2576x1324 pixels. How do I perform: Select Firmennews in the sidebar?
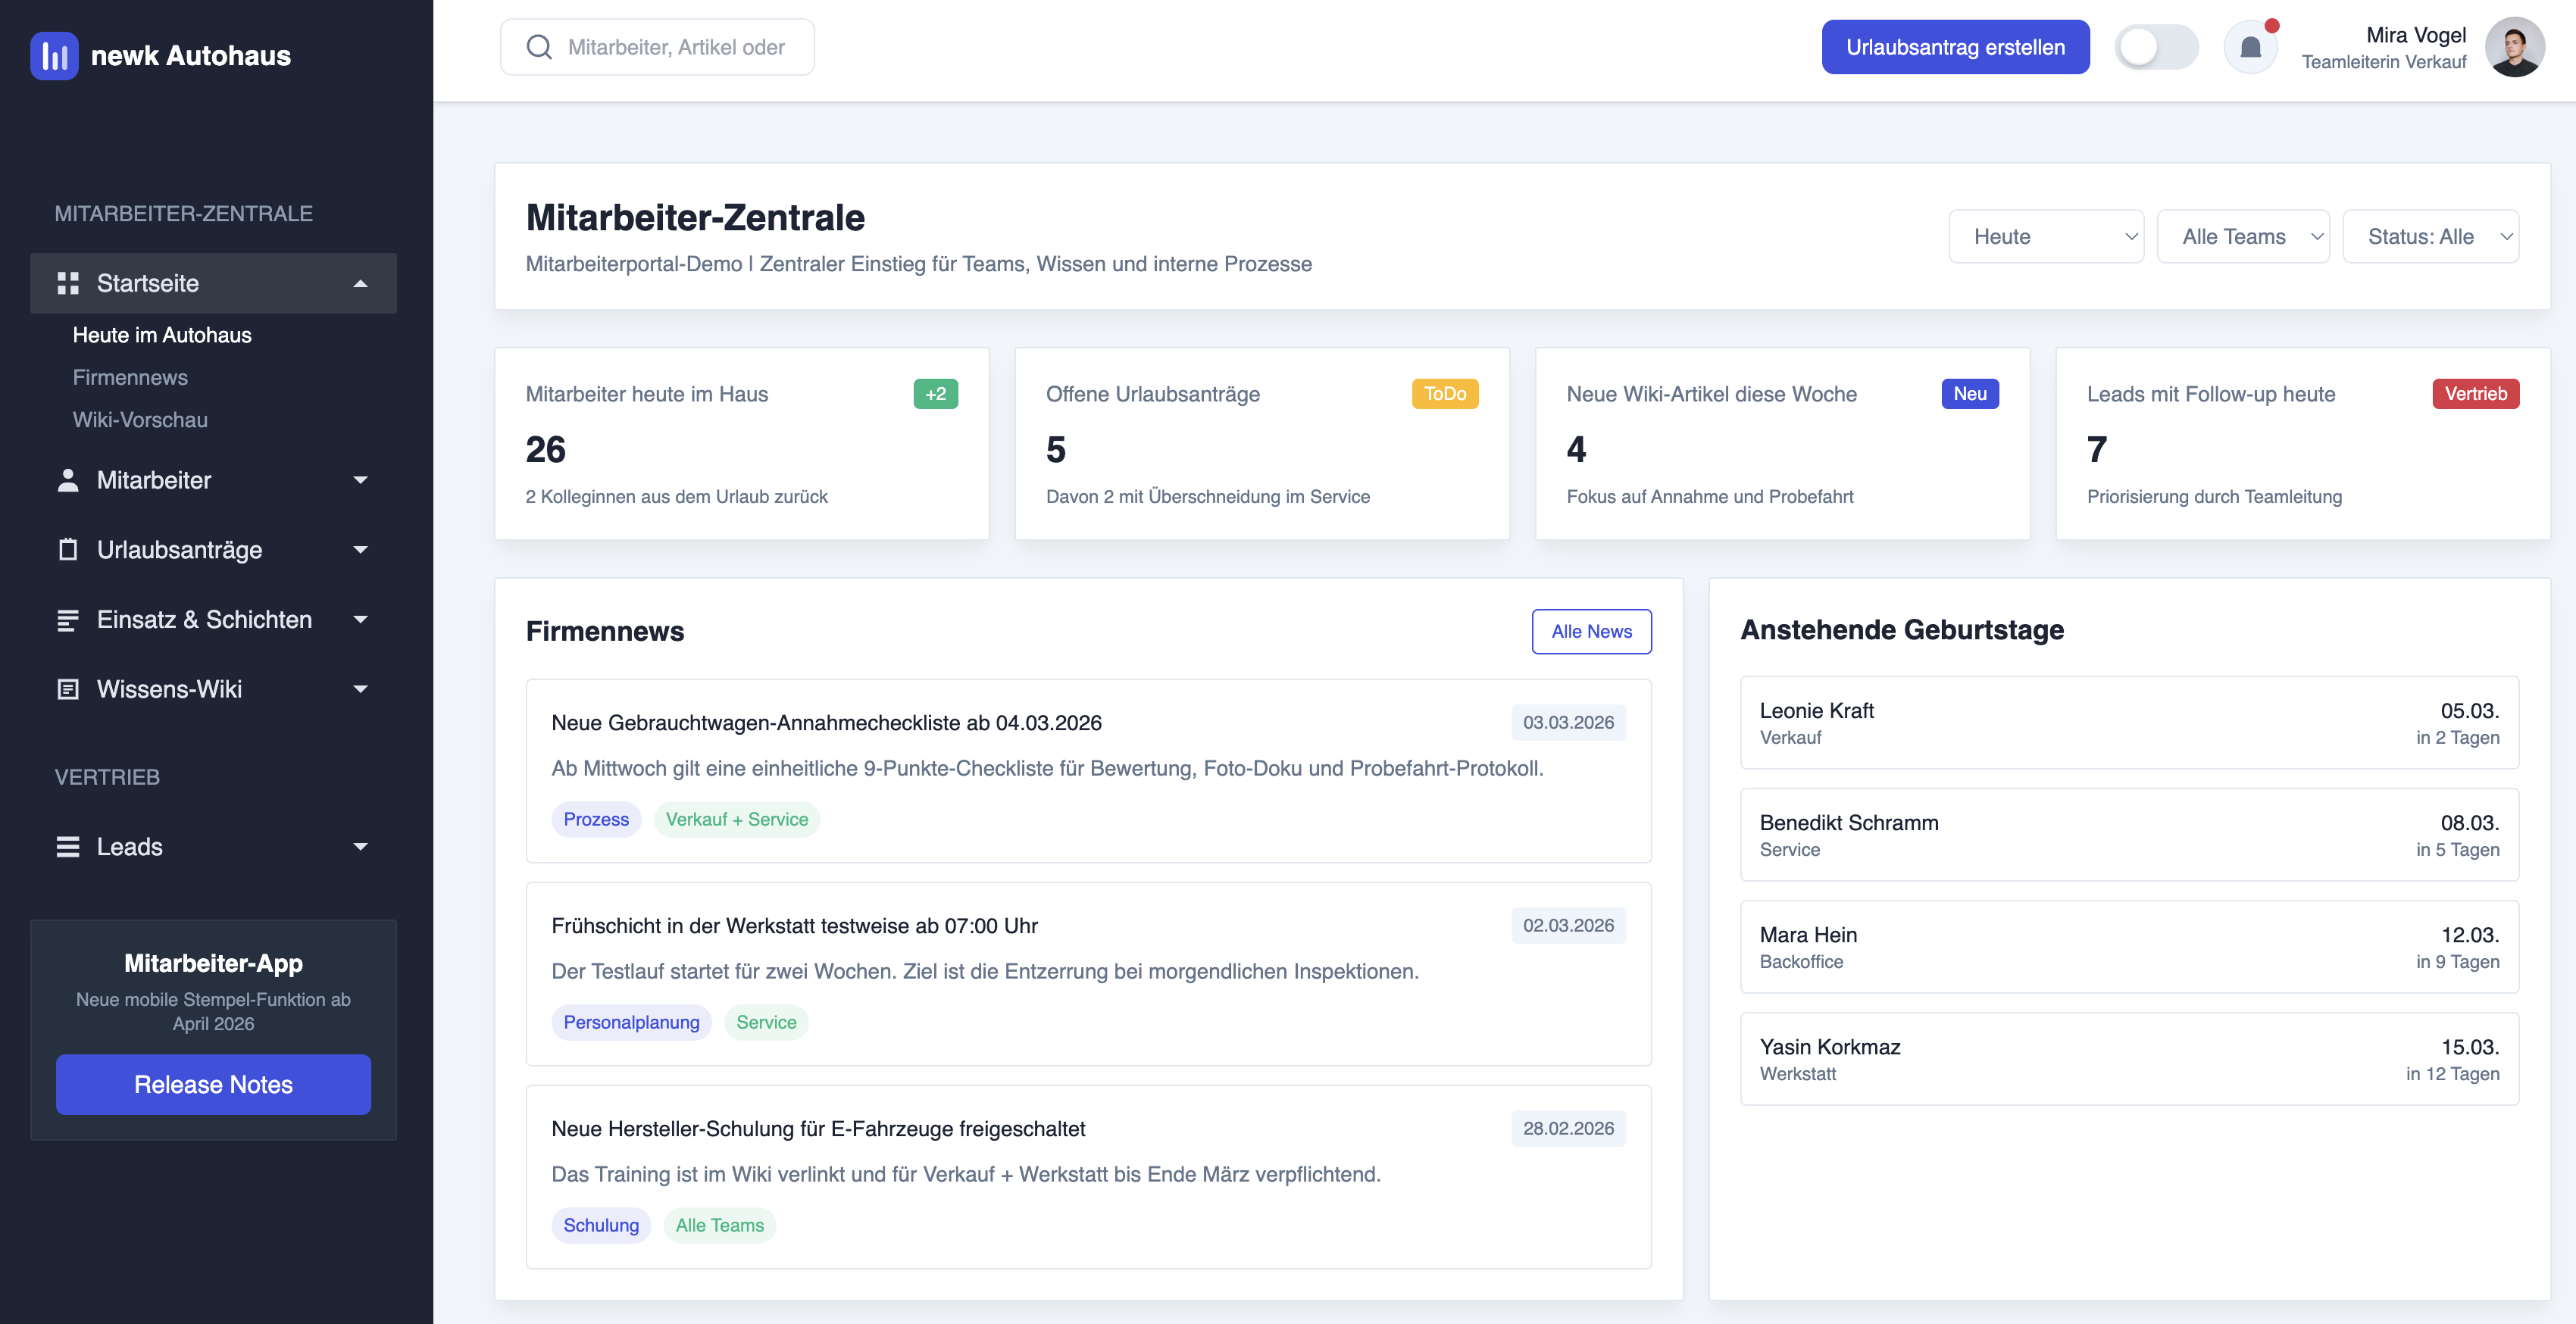(x=130, y=377)
